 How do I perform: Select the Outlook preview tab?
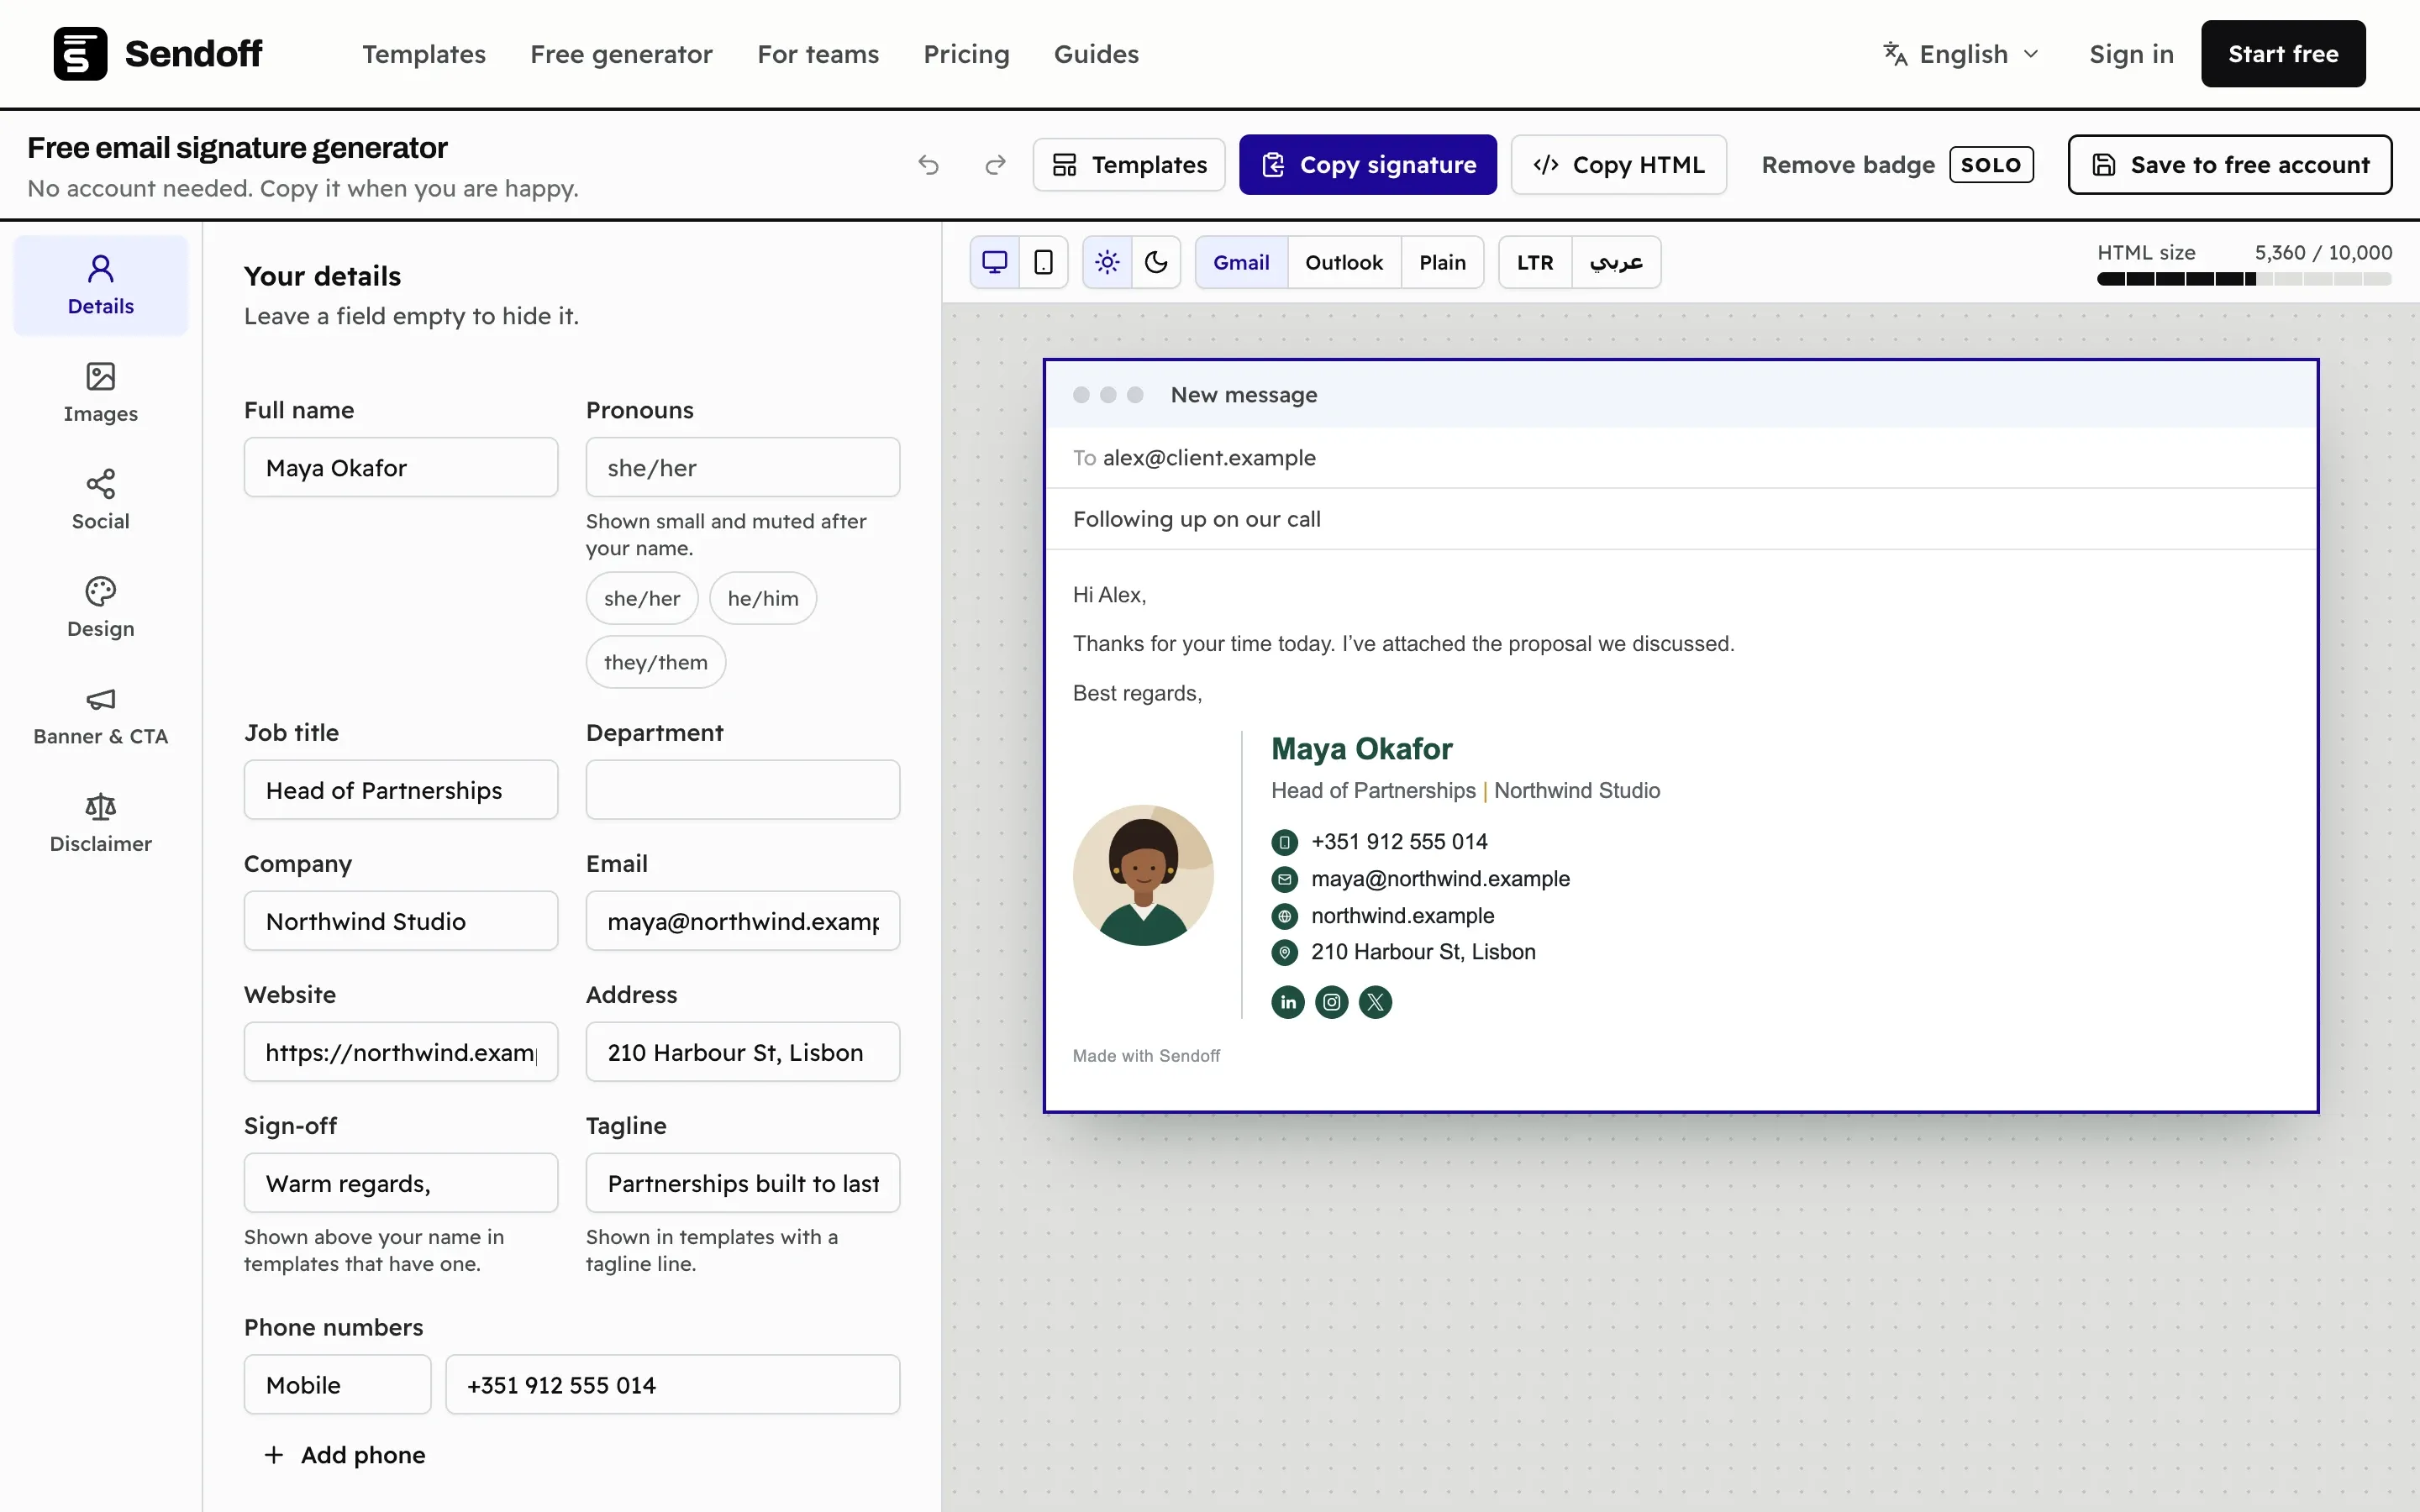pyautogui.click(x=1344, y=262)
